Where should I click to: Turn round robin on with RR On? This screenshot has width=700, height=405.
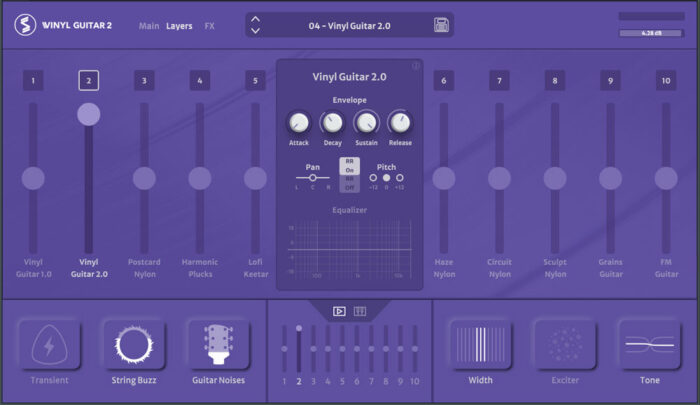pyautogui.click(x=350, y=166)
